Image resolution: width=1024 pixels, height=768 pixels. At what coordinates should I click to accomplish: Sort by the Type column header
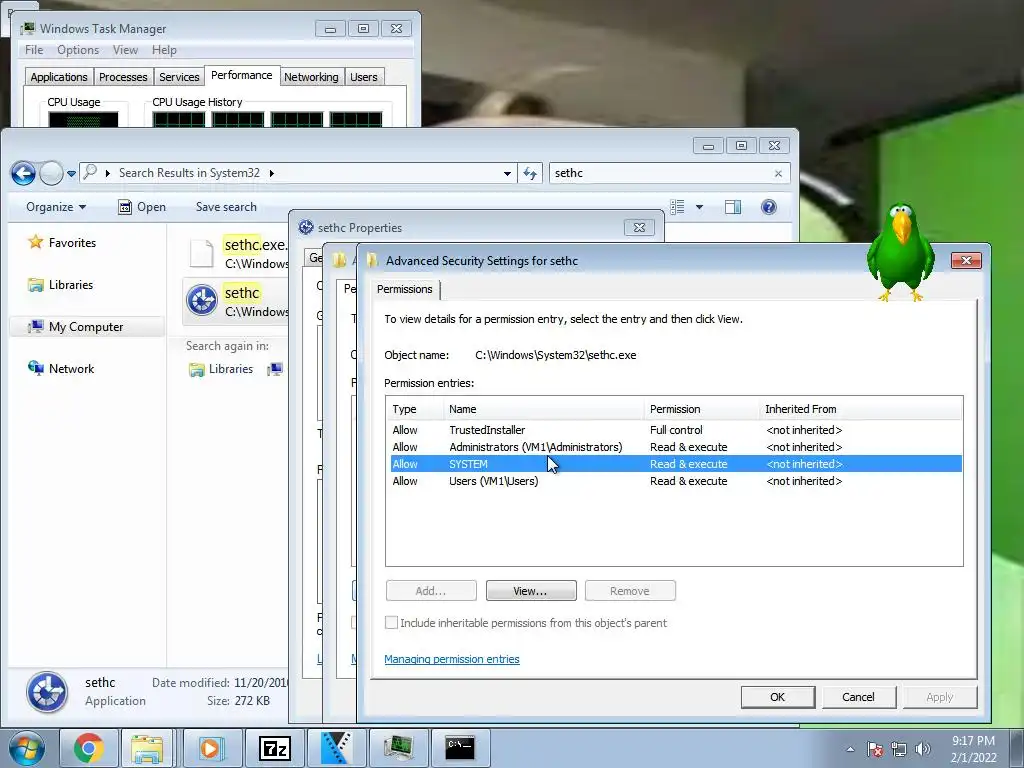(x=415, y=409)
